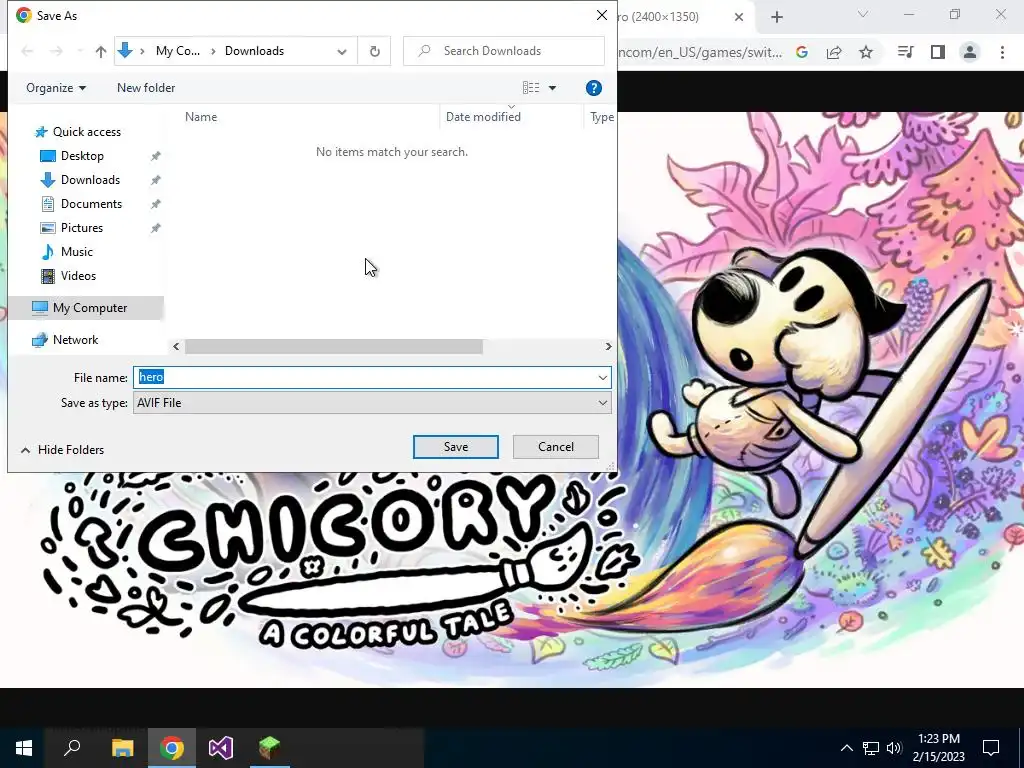Refresh the Downloads folder listing

[x=374, y=51]
